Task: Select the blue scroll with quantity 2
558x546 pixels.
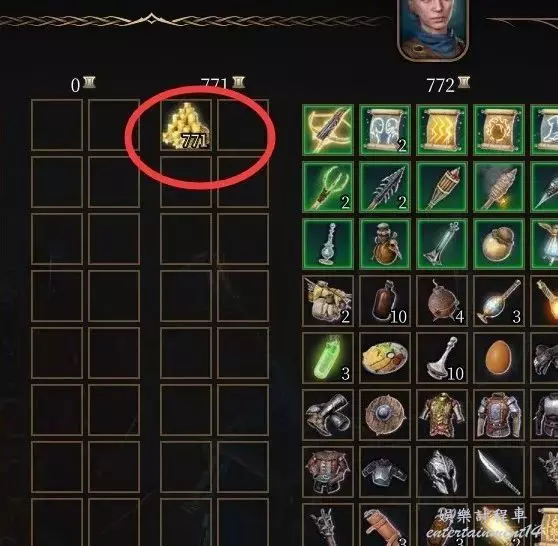Action: tap(385, 130)
